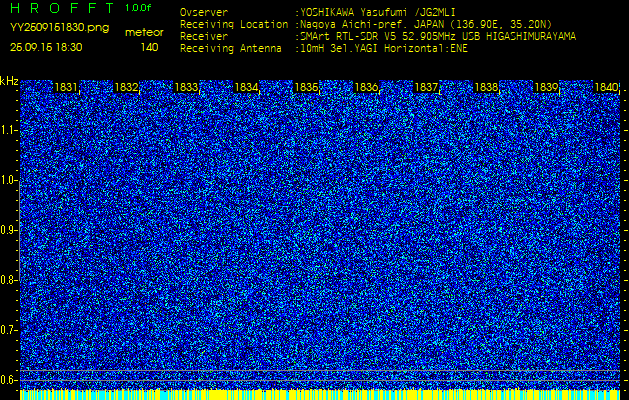
Task: Click time marker 1836
Action: [x=366, y=87]
